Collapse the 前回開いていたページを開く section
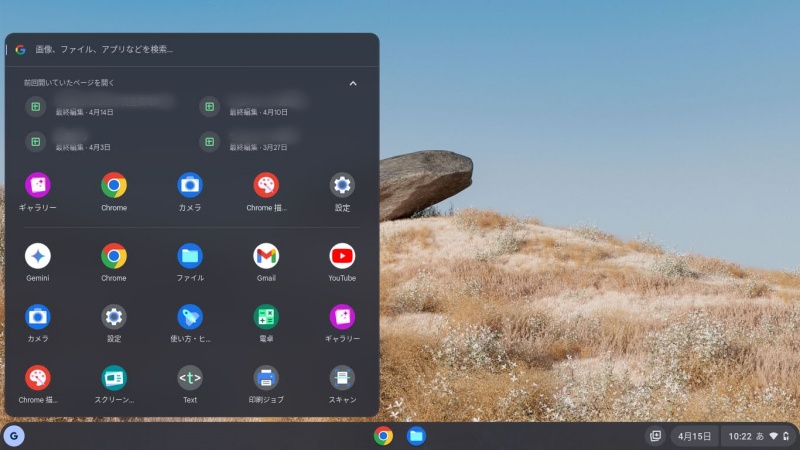The width and height of the screenshot is (800, 450). (x=353, y=83)
